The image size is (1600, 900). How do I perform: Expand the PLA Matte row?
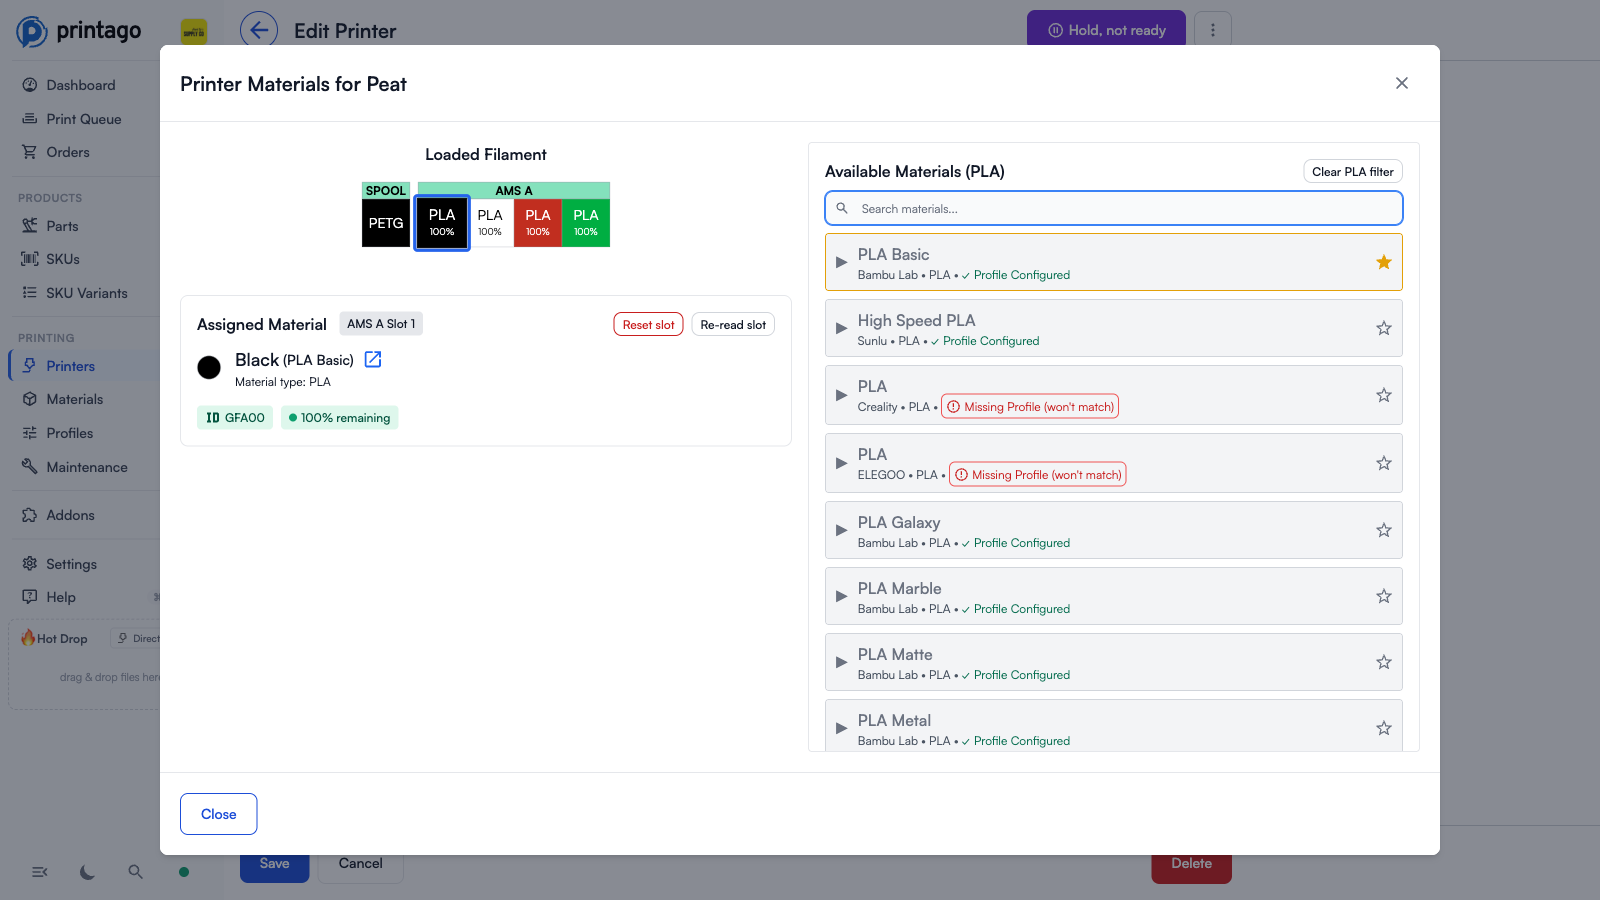pos(841,662)
